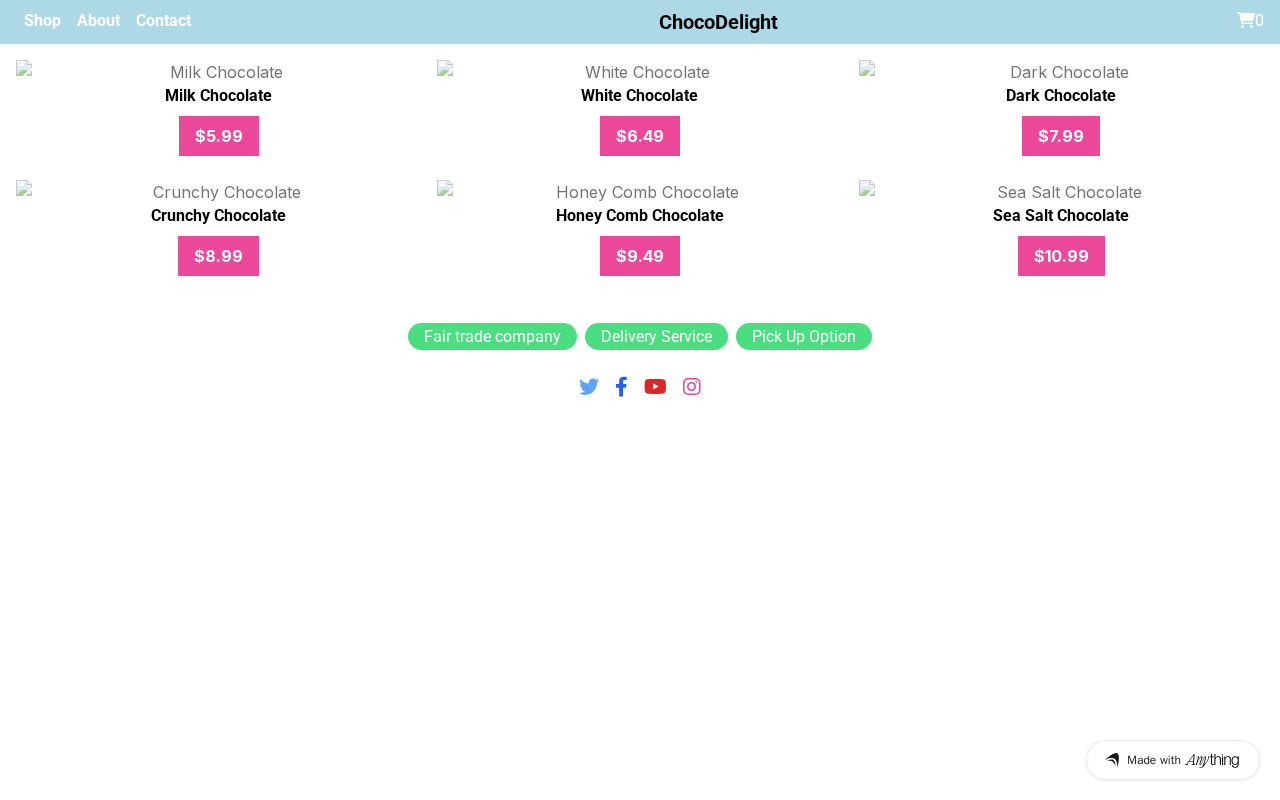The image size is (1280, 800).
Task: Click the ChocoDelight site title
Action: point(718,22)
